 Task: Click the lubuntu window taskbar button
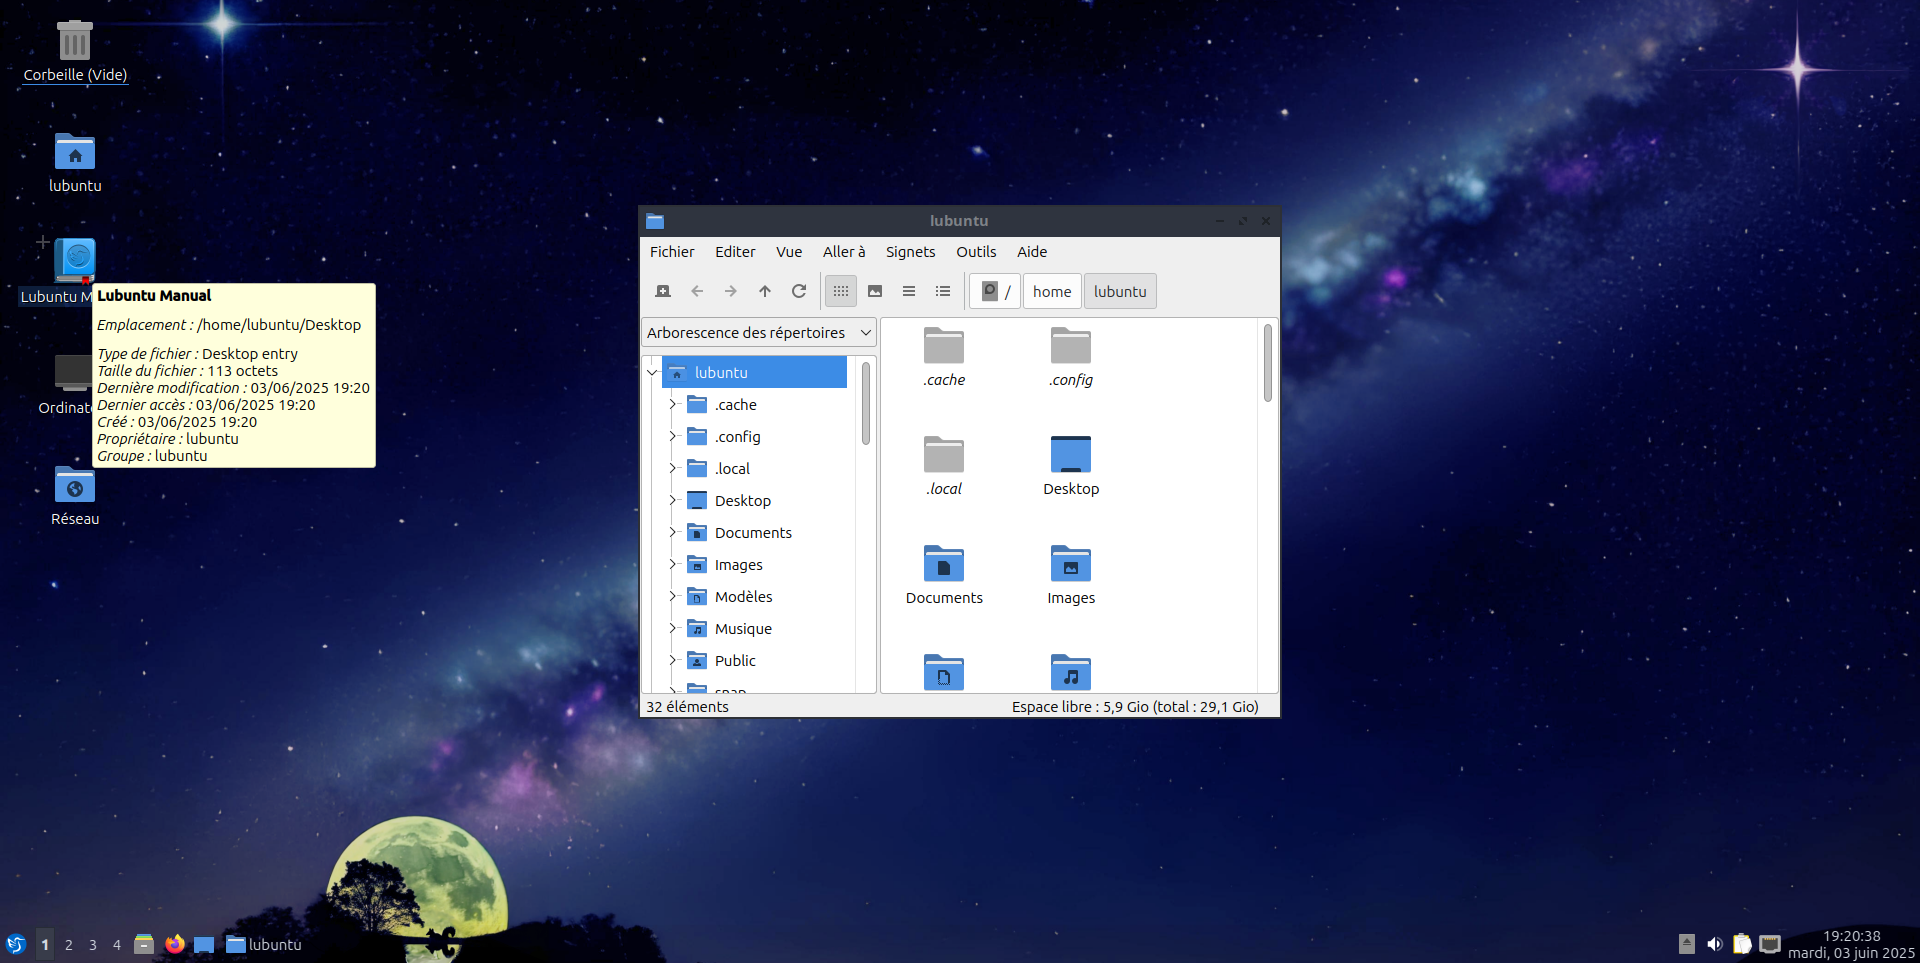point(264,945)
